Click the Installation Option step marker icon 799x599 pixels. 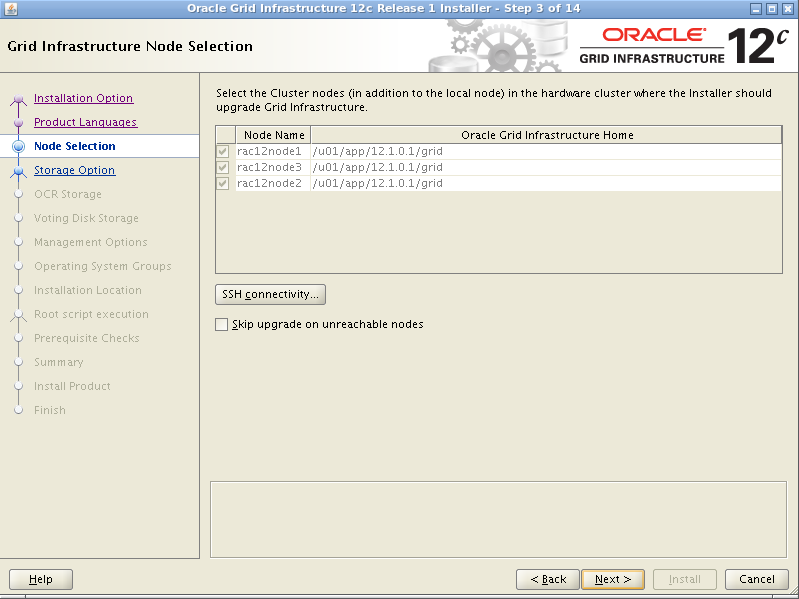tap(18, 99)
